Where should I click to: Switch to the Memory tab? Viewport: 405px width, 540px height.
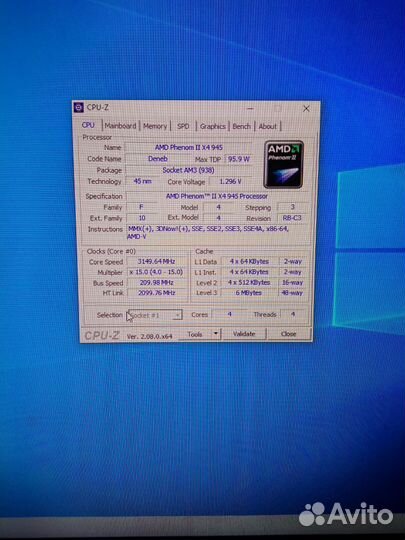[155, 126]
